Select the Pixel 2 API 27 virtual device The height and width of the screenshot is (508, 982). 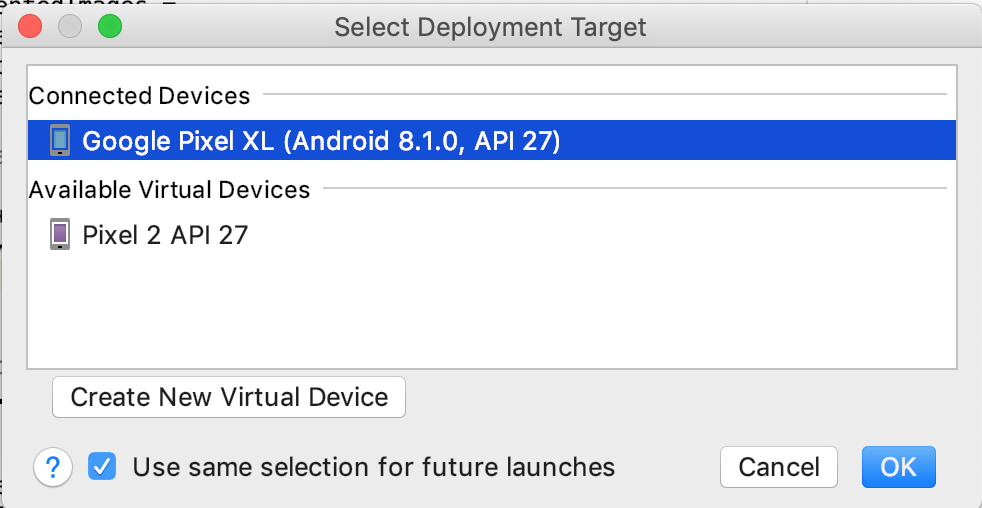coord(165,235)
